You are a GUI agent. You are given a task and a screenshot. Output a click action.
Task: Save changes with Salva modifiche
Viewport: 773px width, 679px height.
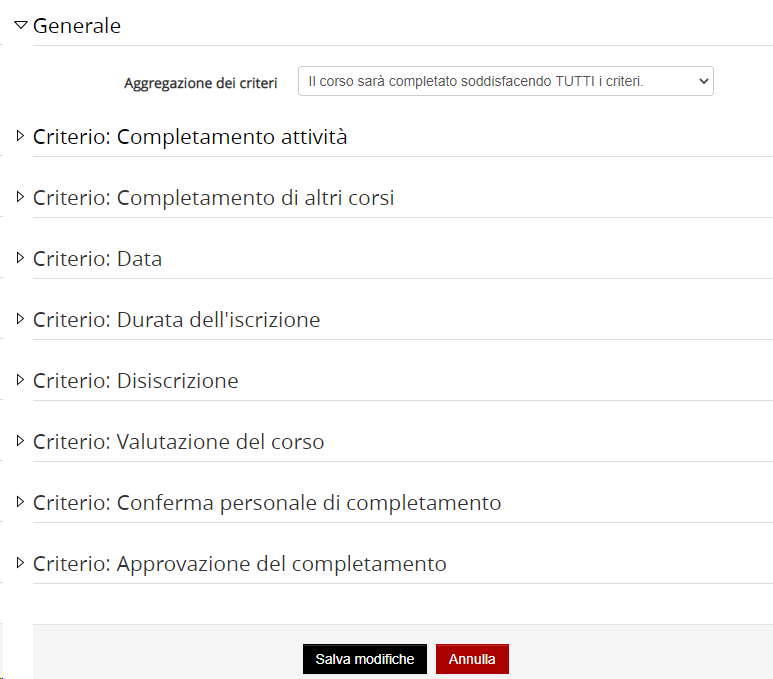tap(365, 659)
